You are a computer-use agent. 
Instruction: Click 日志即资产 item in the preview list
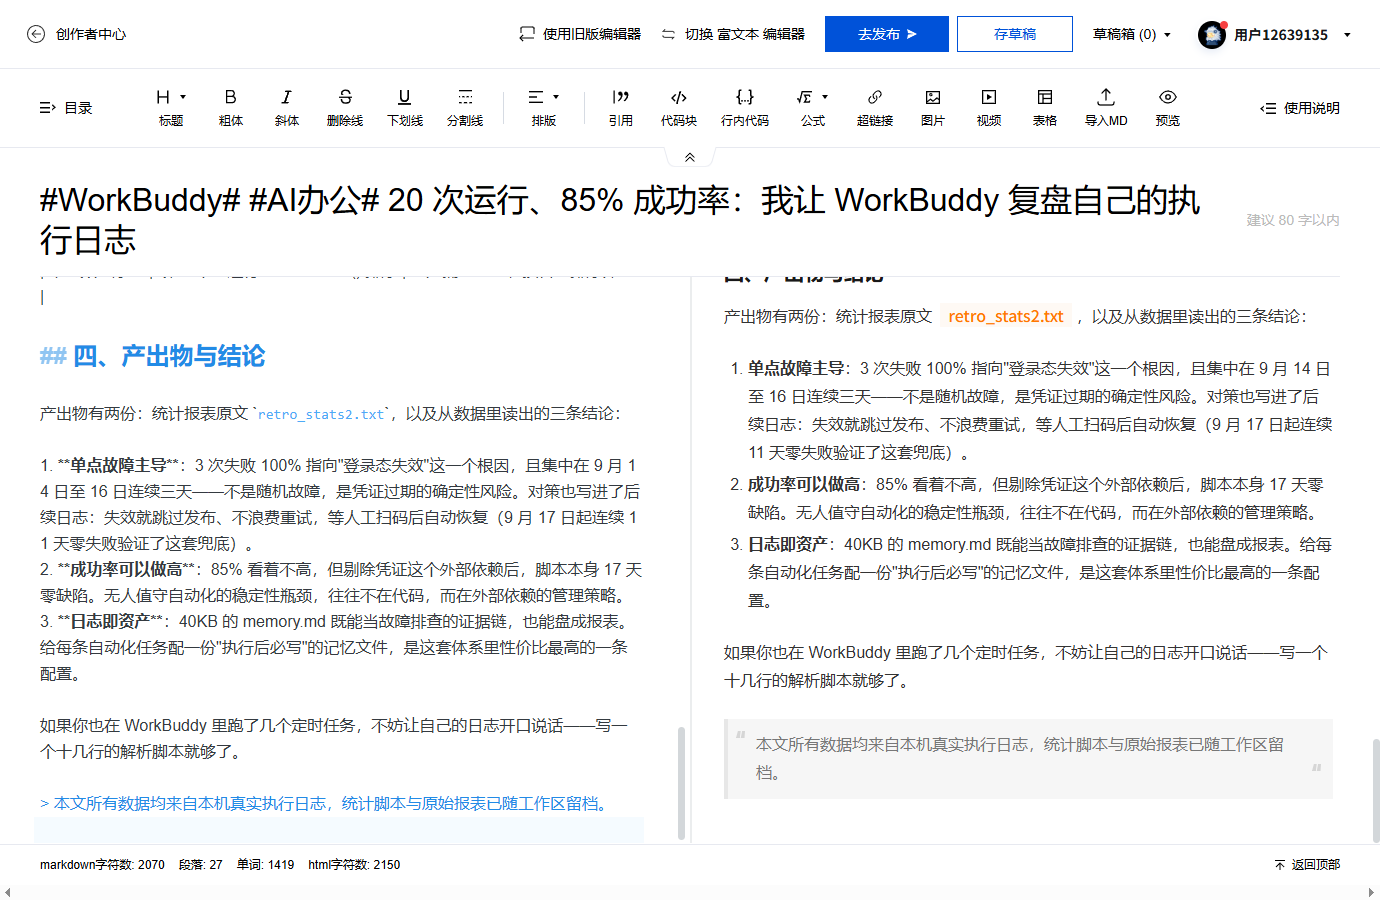tap(788, 544)
